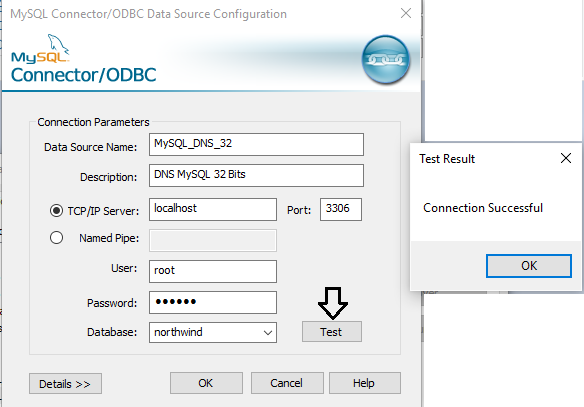Select the TCP/IP Server radio button
The image size is (584, 407).
pyautogui.click(x=56, y=210)
